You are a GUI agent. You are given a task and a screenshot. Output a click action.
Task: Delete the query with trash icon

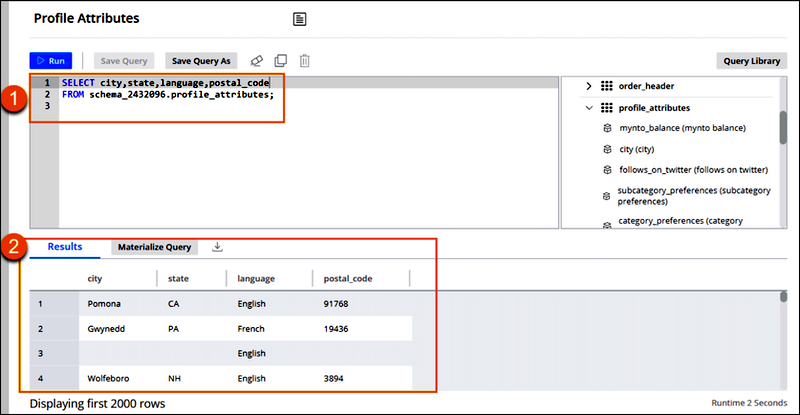305,61
